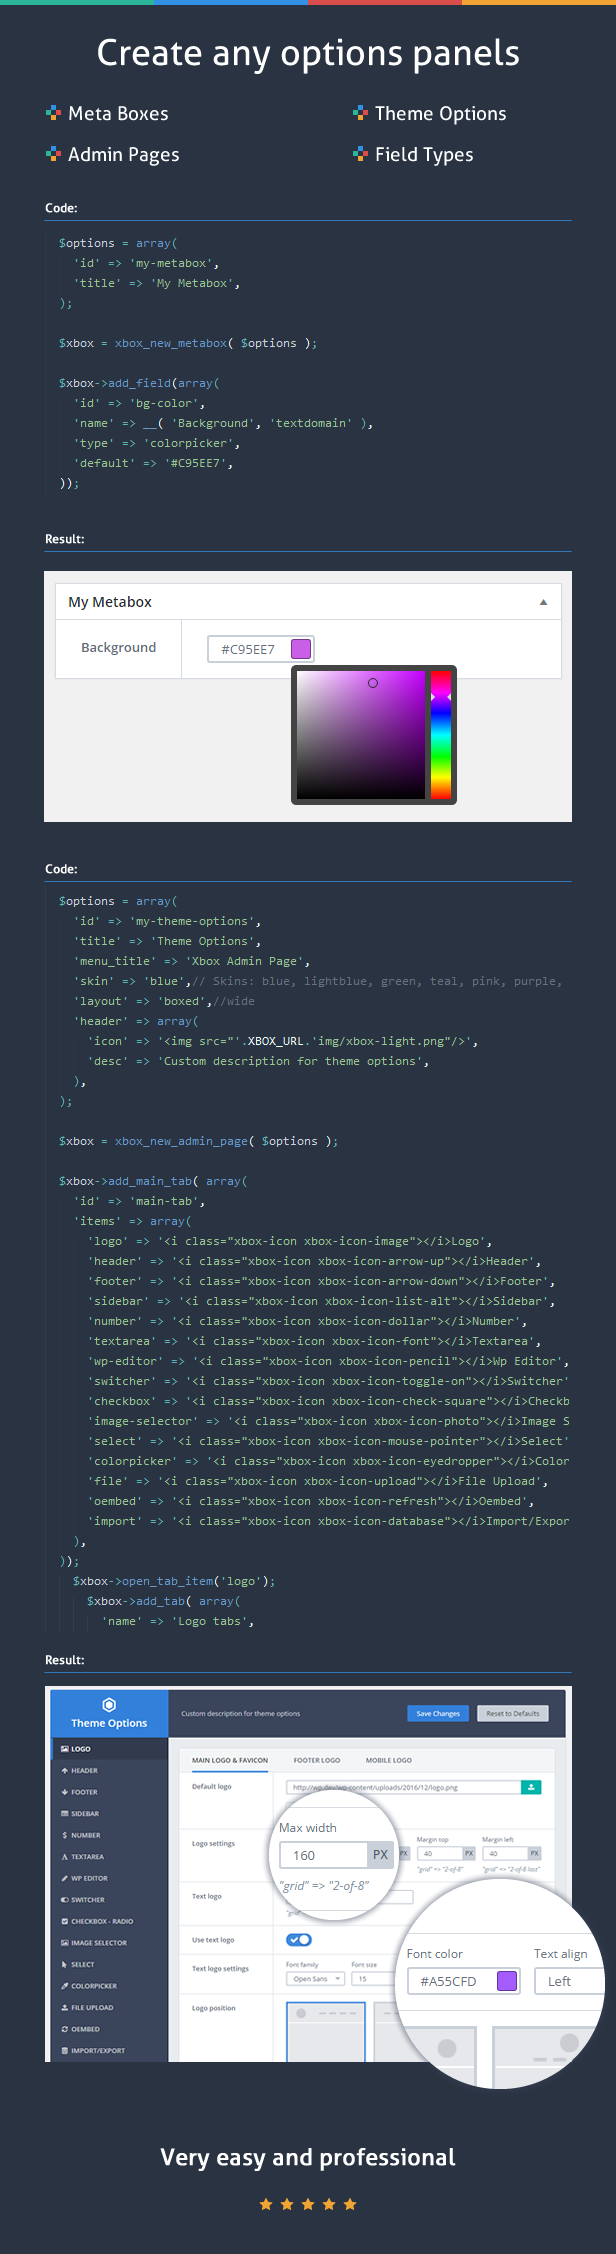
Task: Switch to the Footer Logo tab
Action: point(316,1760)
